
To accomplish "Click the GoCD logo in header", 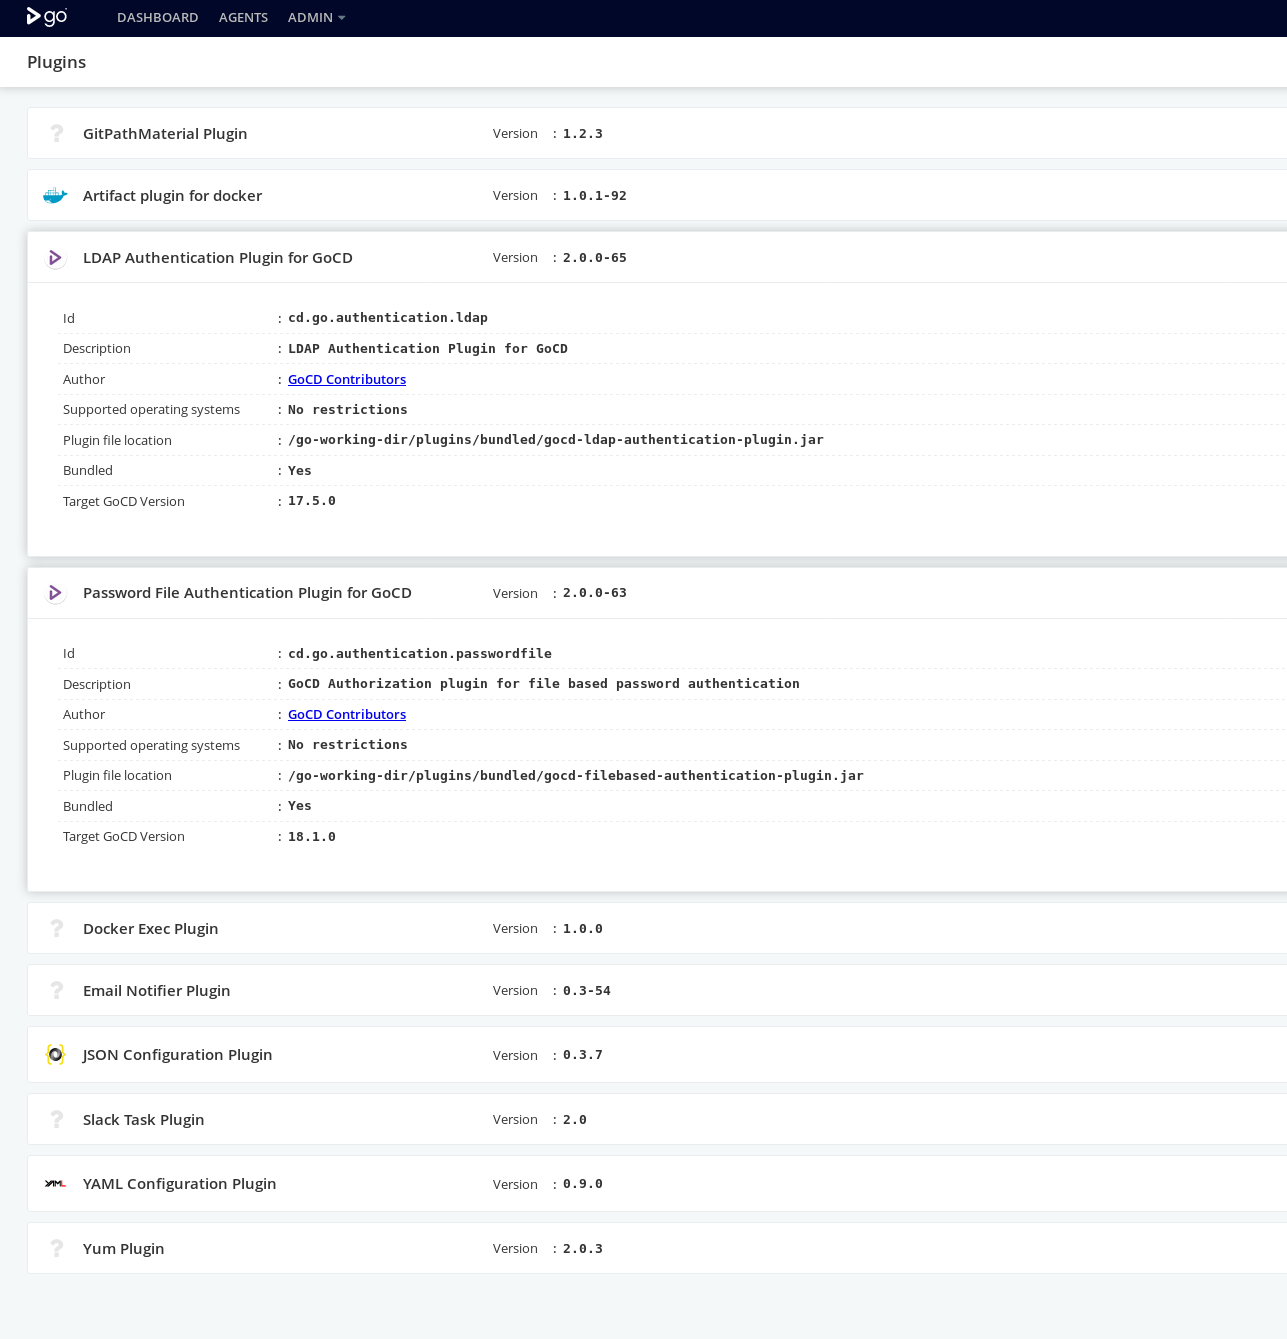I will (46, 17).
